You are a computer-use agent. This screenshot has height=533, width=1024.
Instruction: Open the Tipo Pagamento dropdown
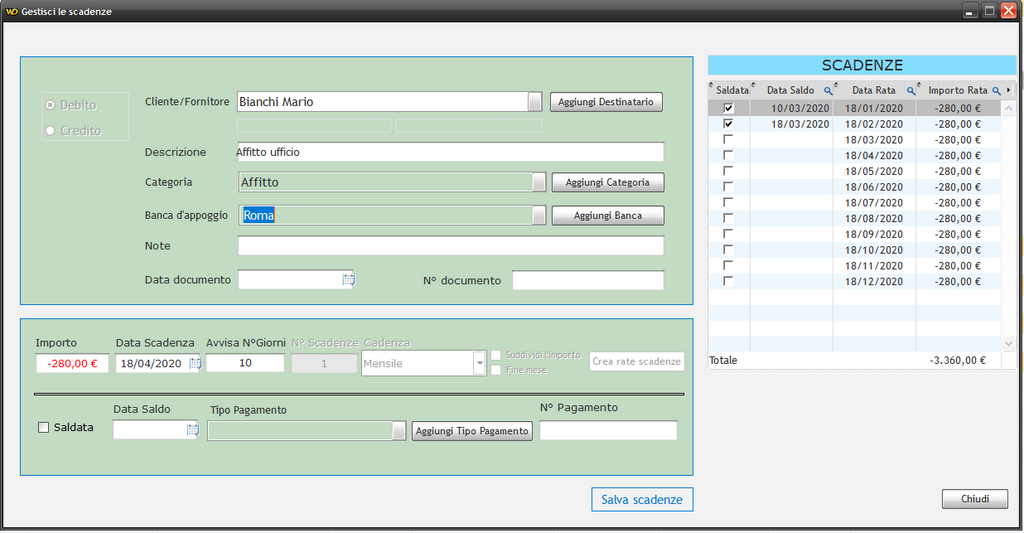click(400, 430)
